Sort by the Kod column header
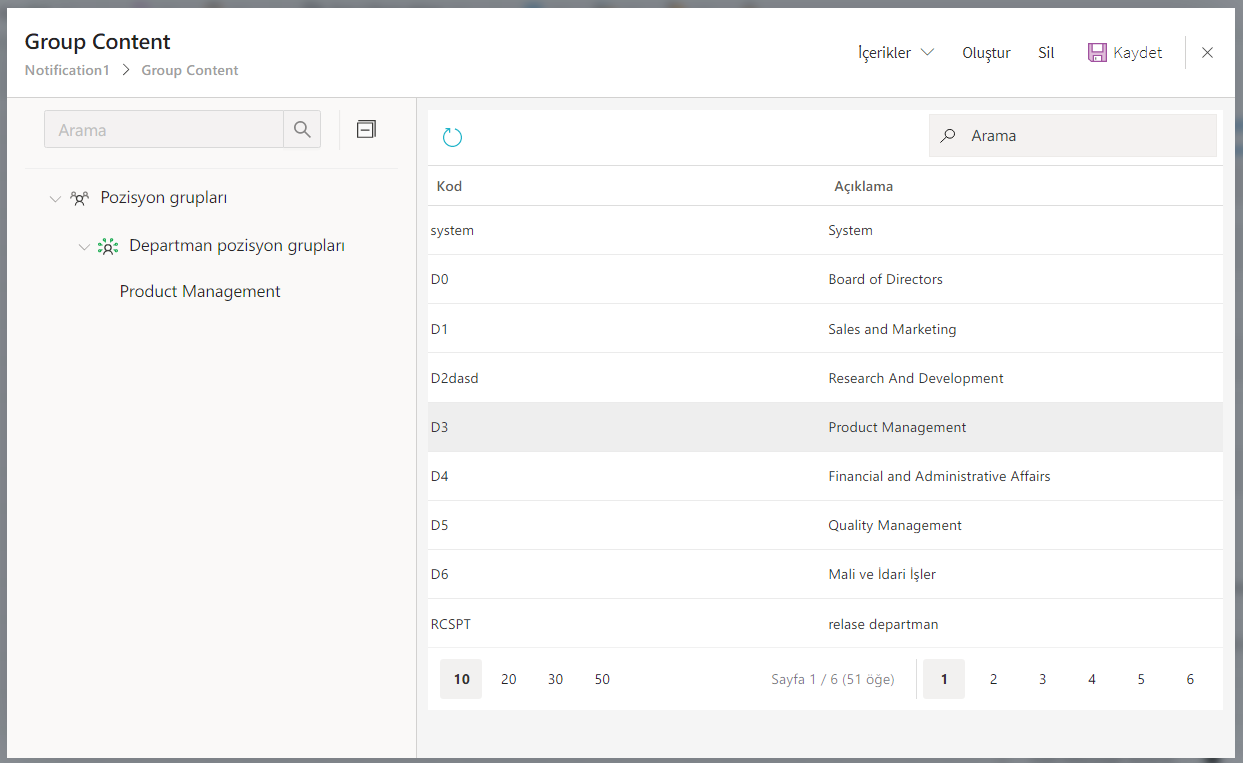 pyautogui.click(x=449, y=186)
